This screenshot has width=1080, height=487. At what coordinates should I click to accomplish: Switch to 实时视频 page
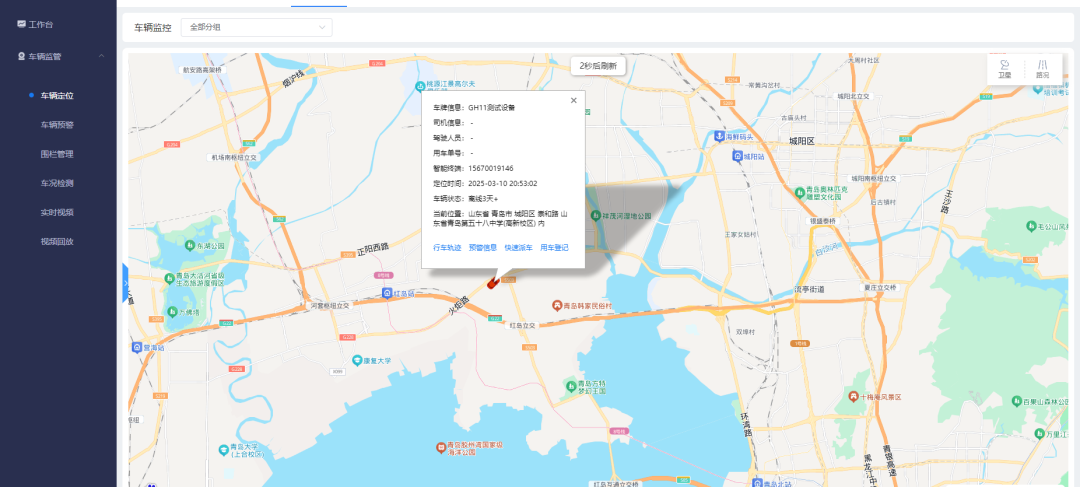56,212
